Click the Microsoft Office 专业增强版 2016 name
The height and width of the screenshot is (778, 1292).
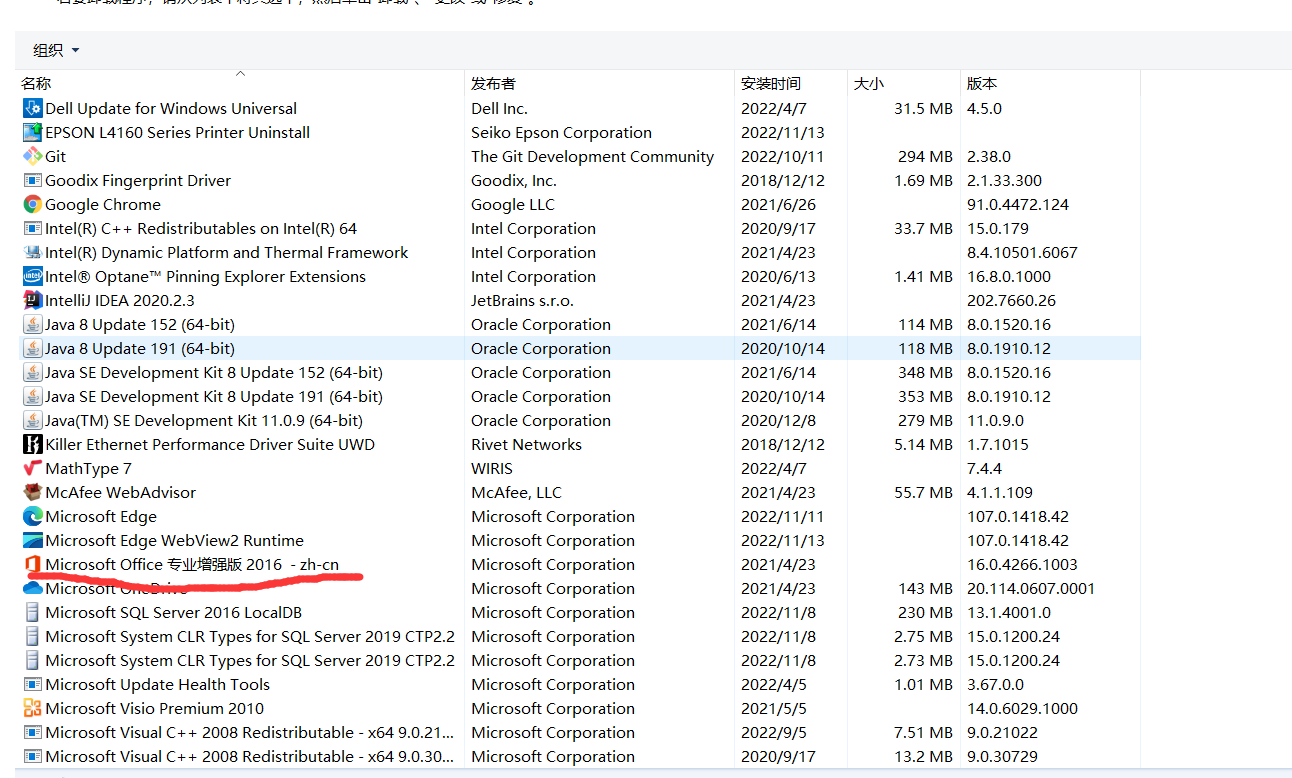pyautogui.click(x=192, y=564)
